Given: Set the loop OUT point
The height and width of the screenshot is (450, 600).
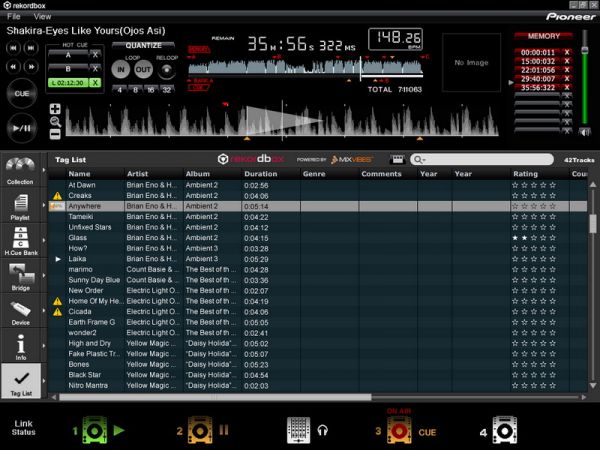Looking at the screenshot, I should click(x=143, y=70).
